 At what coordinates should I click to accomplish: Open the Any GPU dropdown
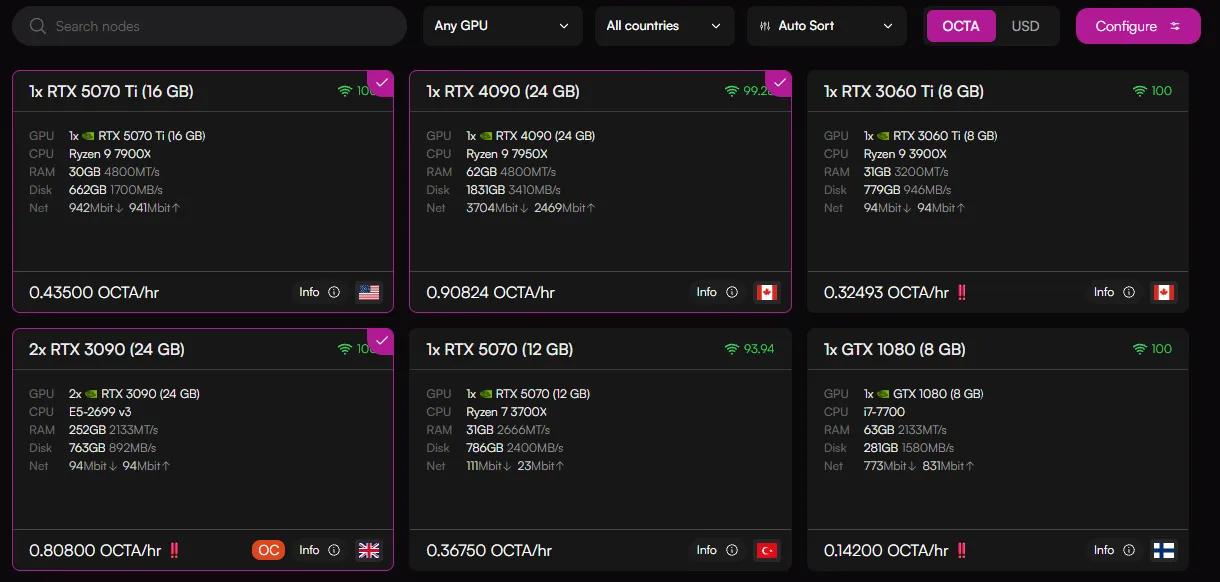(x=503, y=26)
